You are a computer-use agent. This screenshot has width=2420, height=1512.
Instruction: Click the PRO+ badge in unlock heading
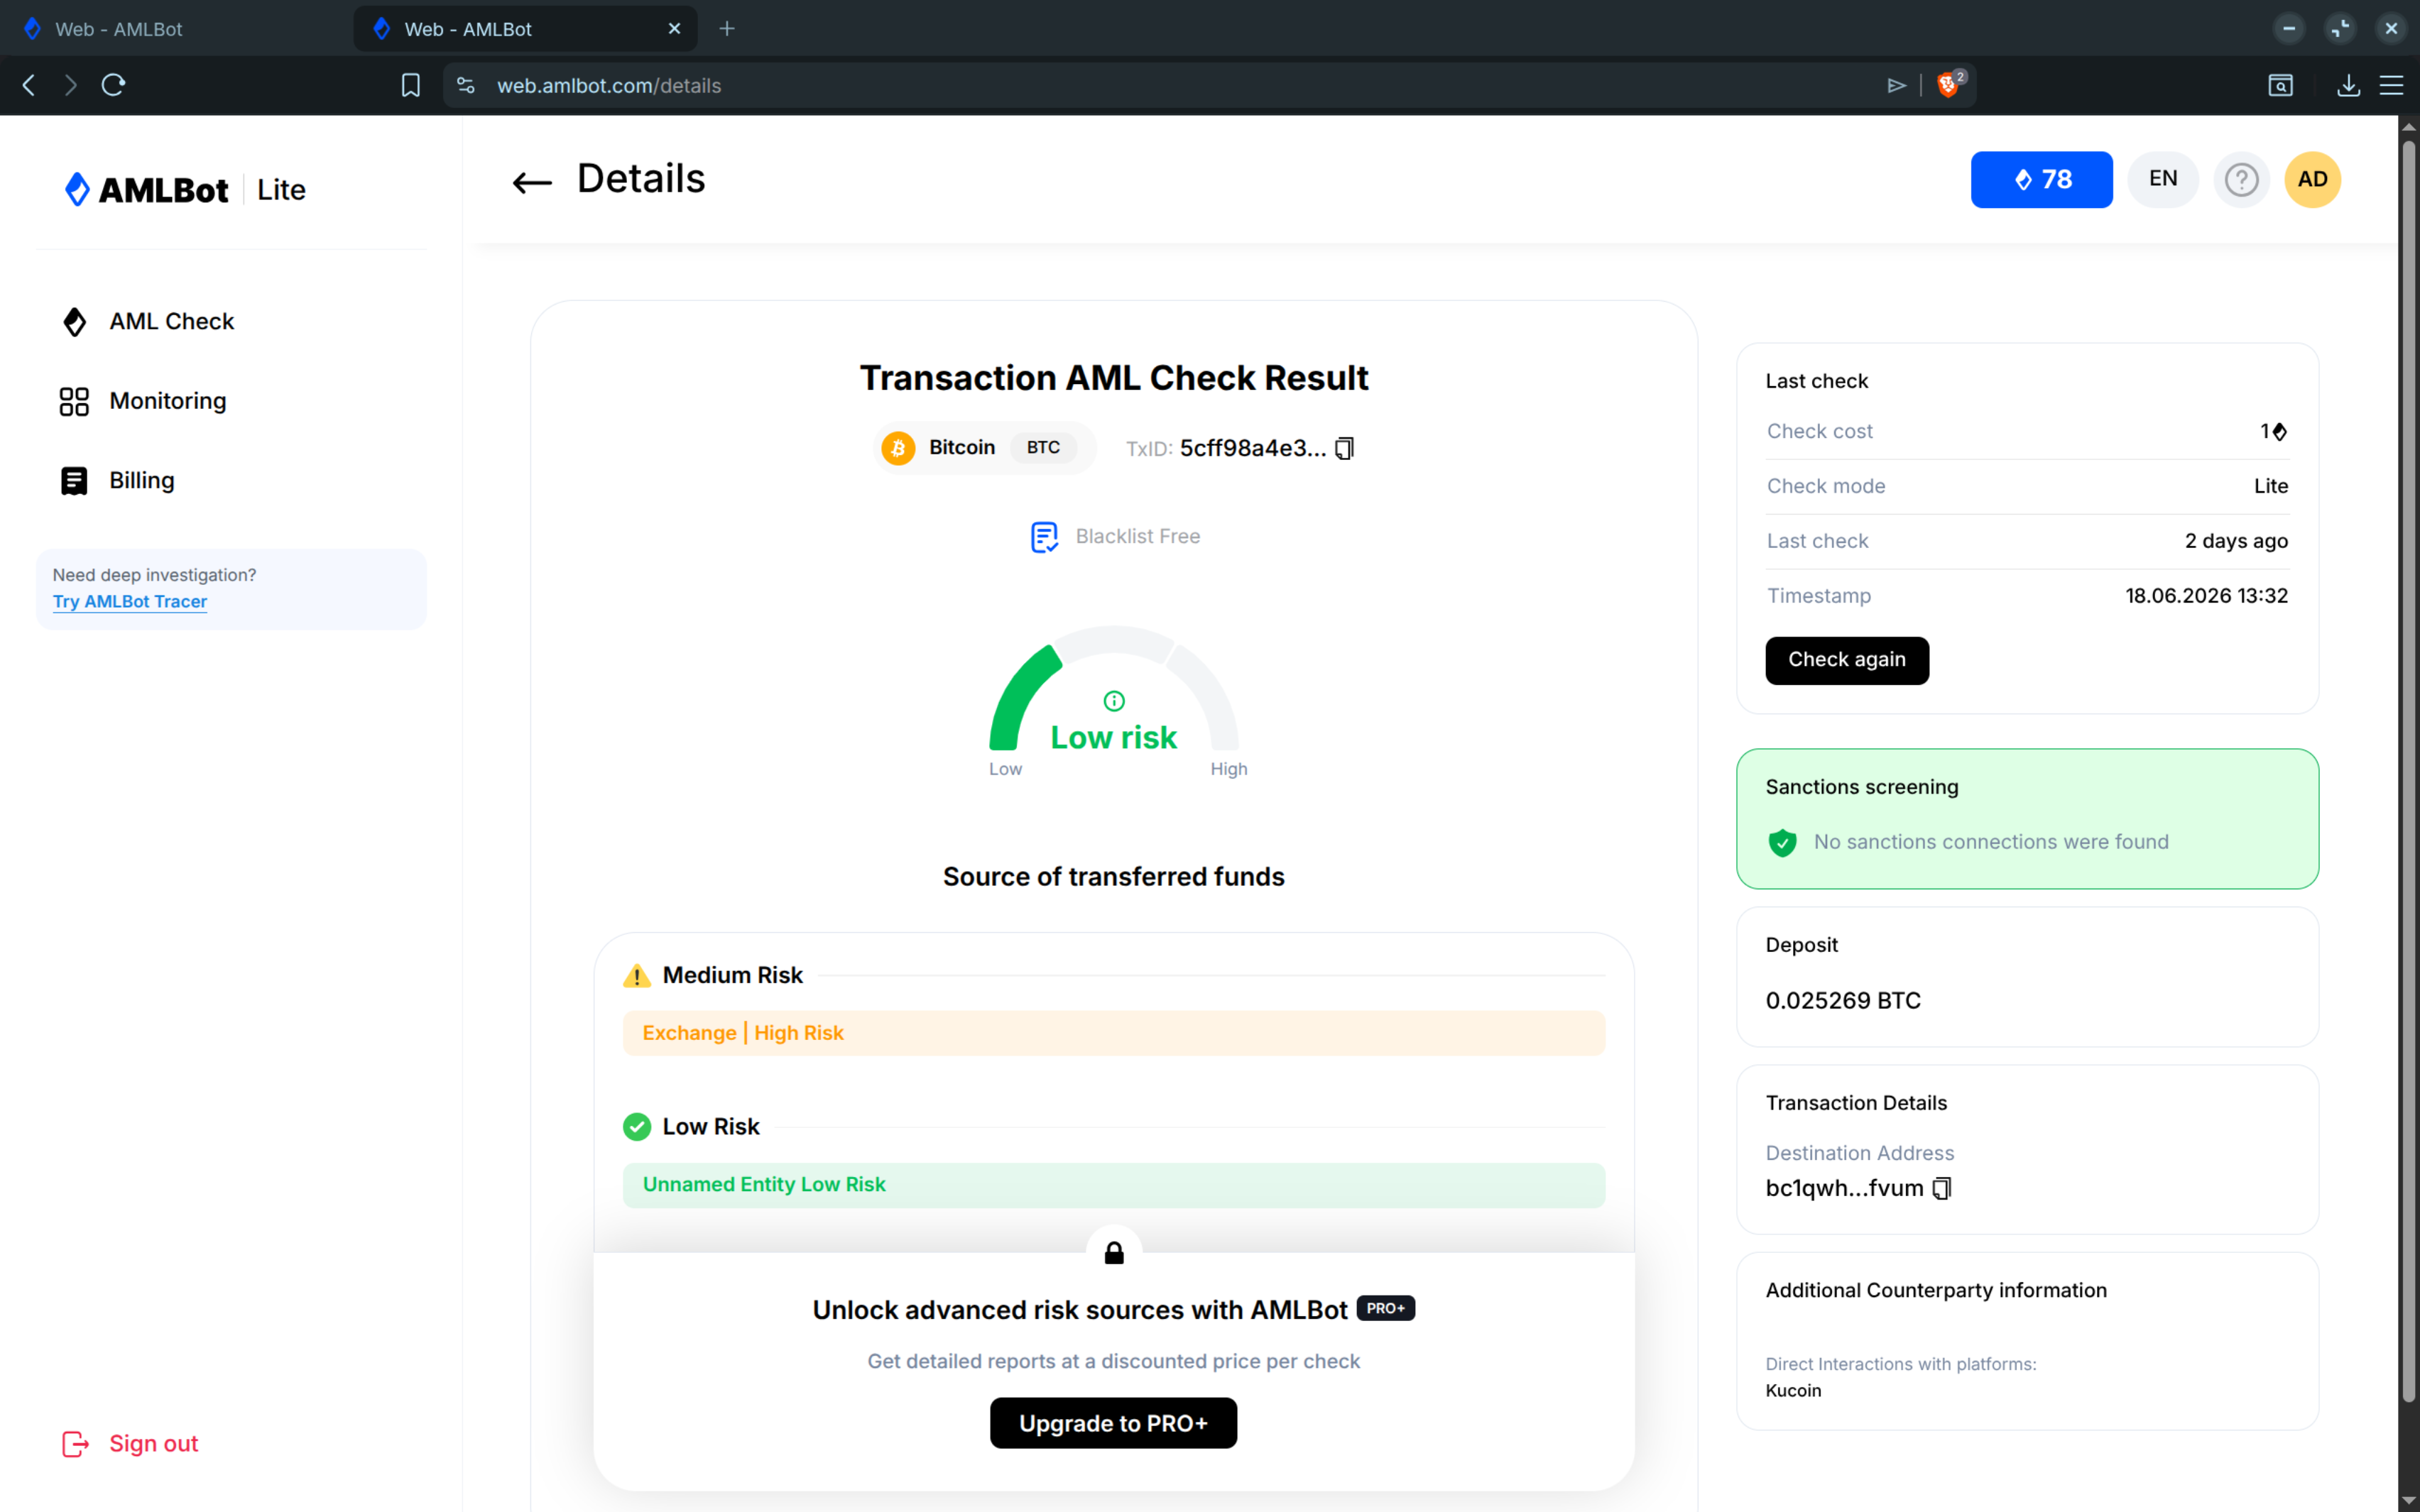click(1385, 1309)
